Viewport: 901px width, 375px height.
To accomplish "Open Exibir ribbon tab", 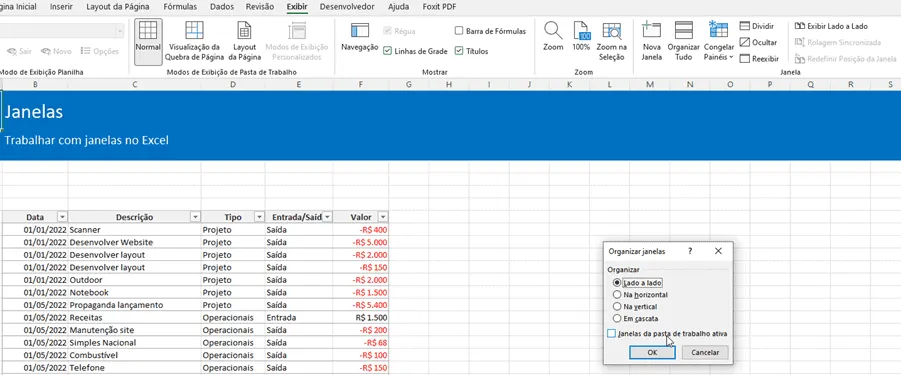I will (x=297, y=7).
